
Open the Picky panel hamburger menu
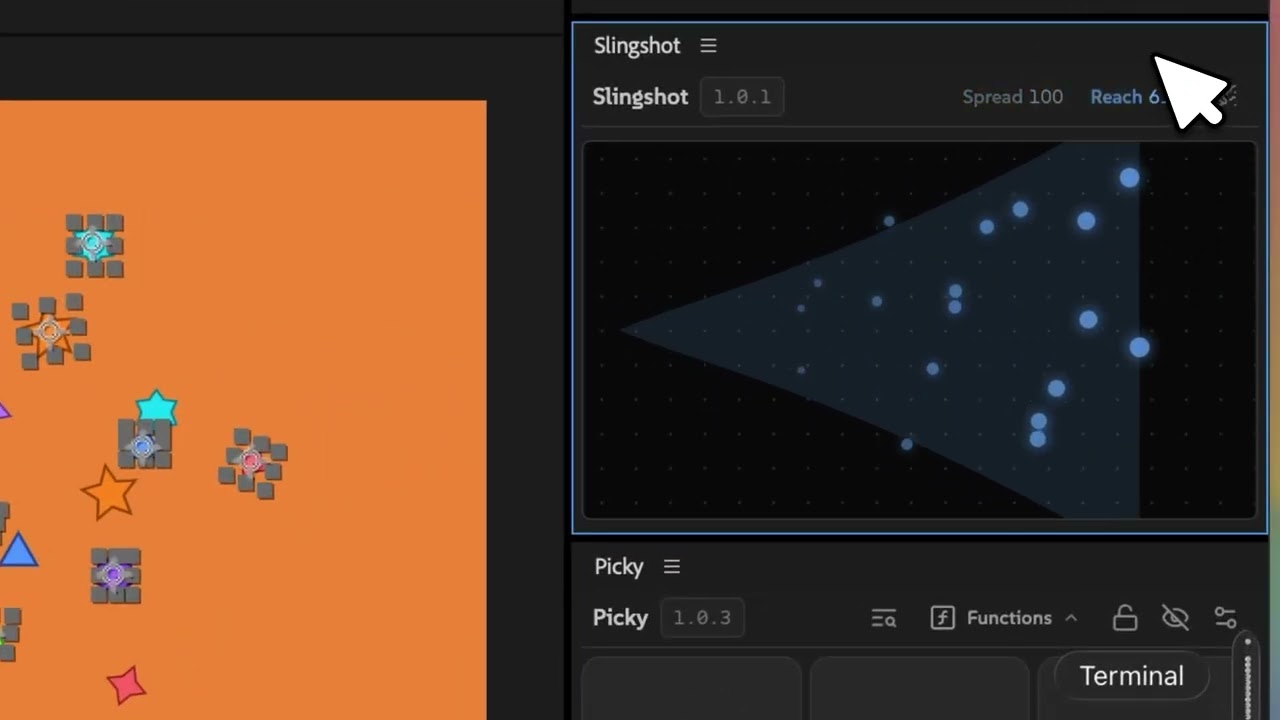point(672,567)
